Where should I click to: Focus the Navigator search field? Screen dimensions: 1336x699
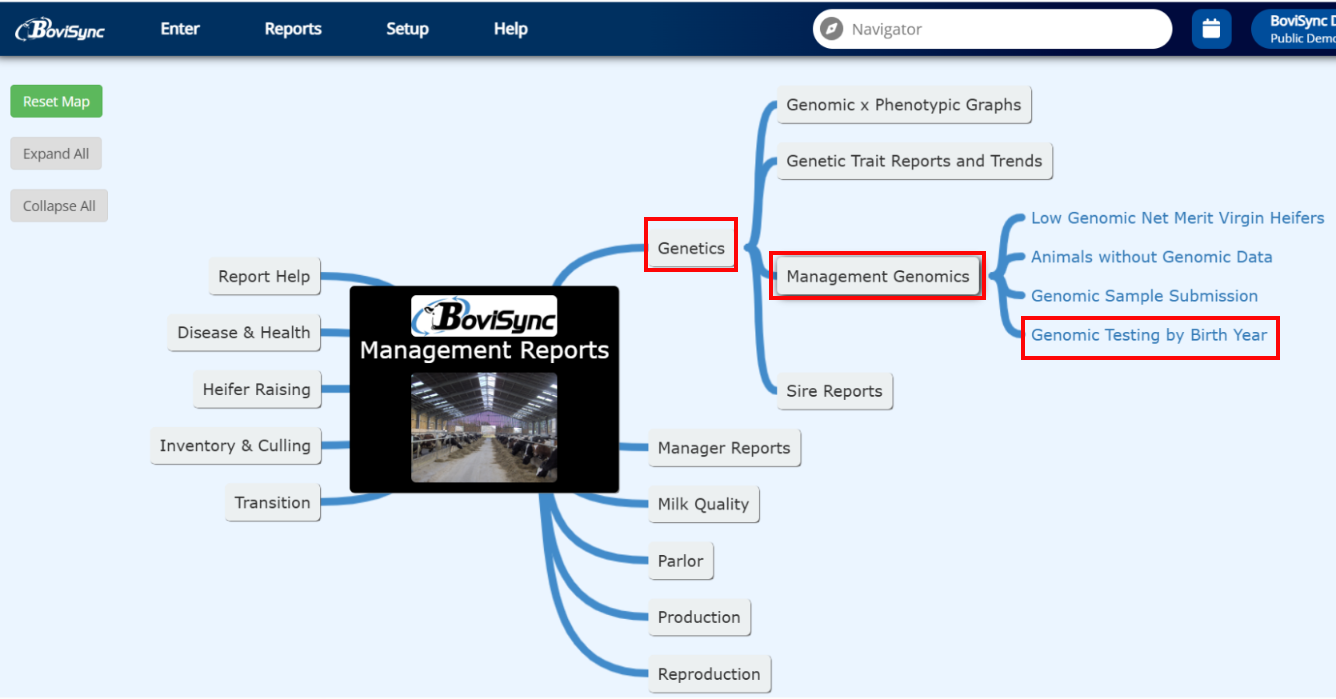(992, 29)
